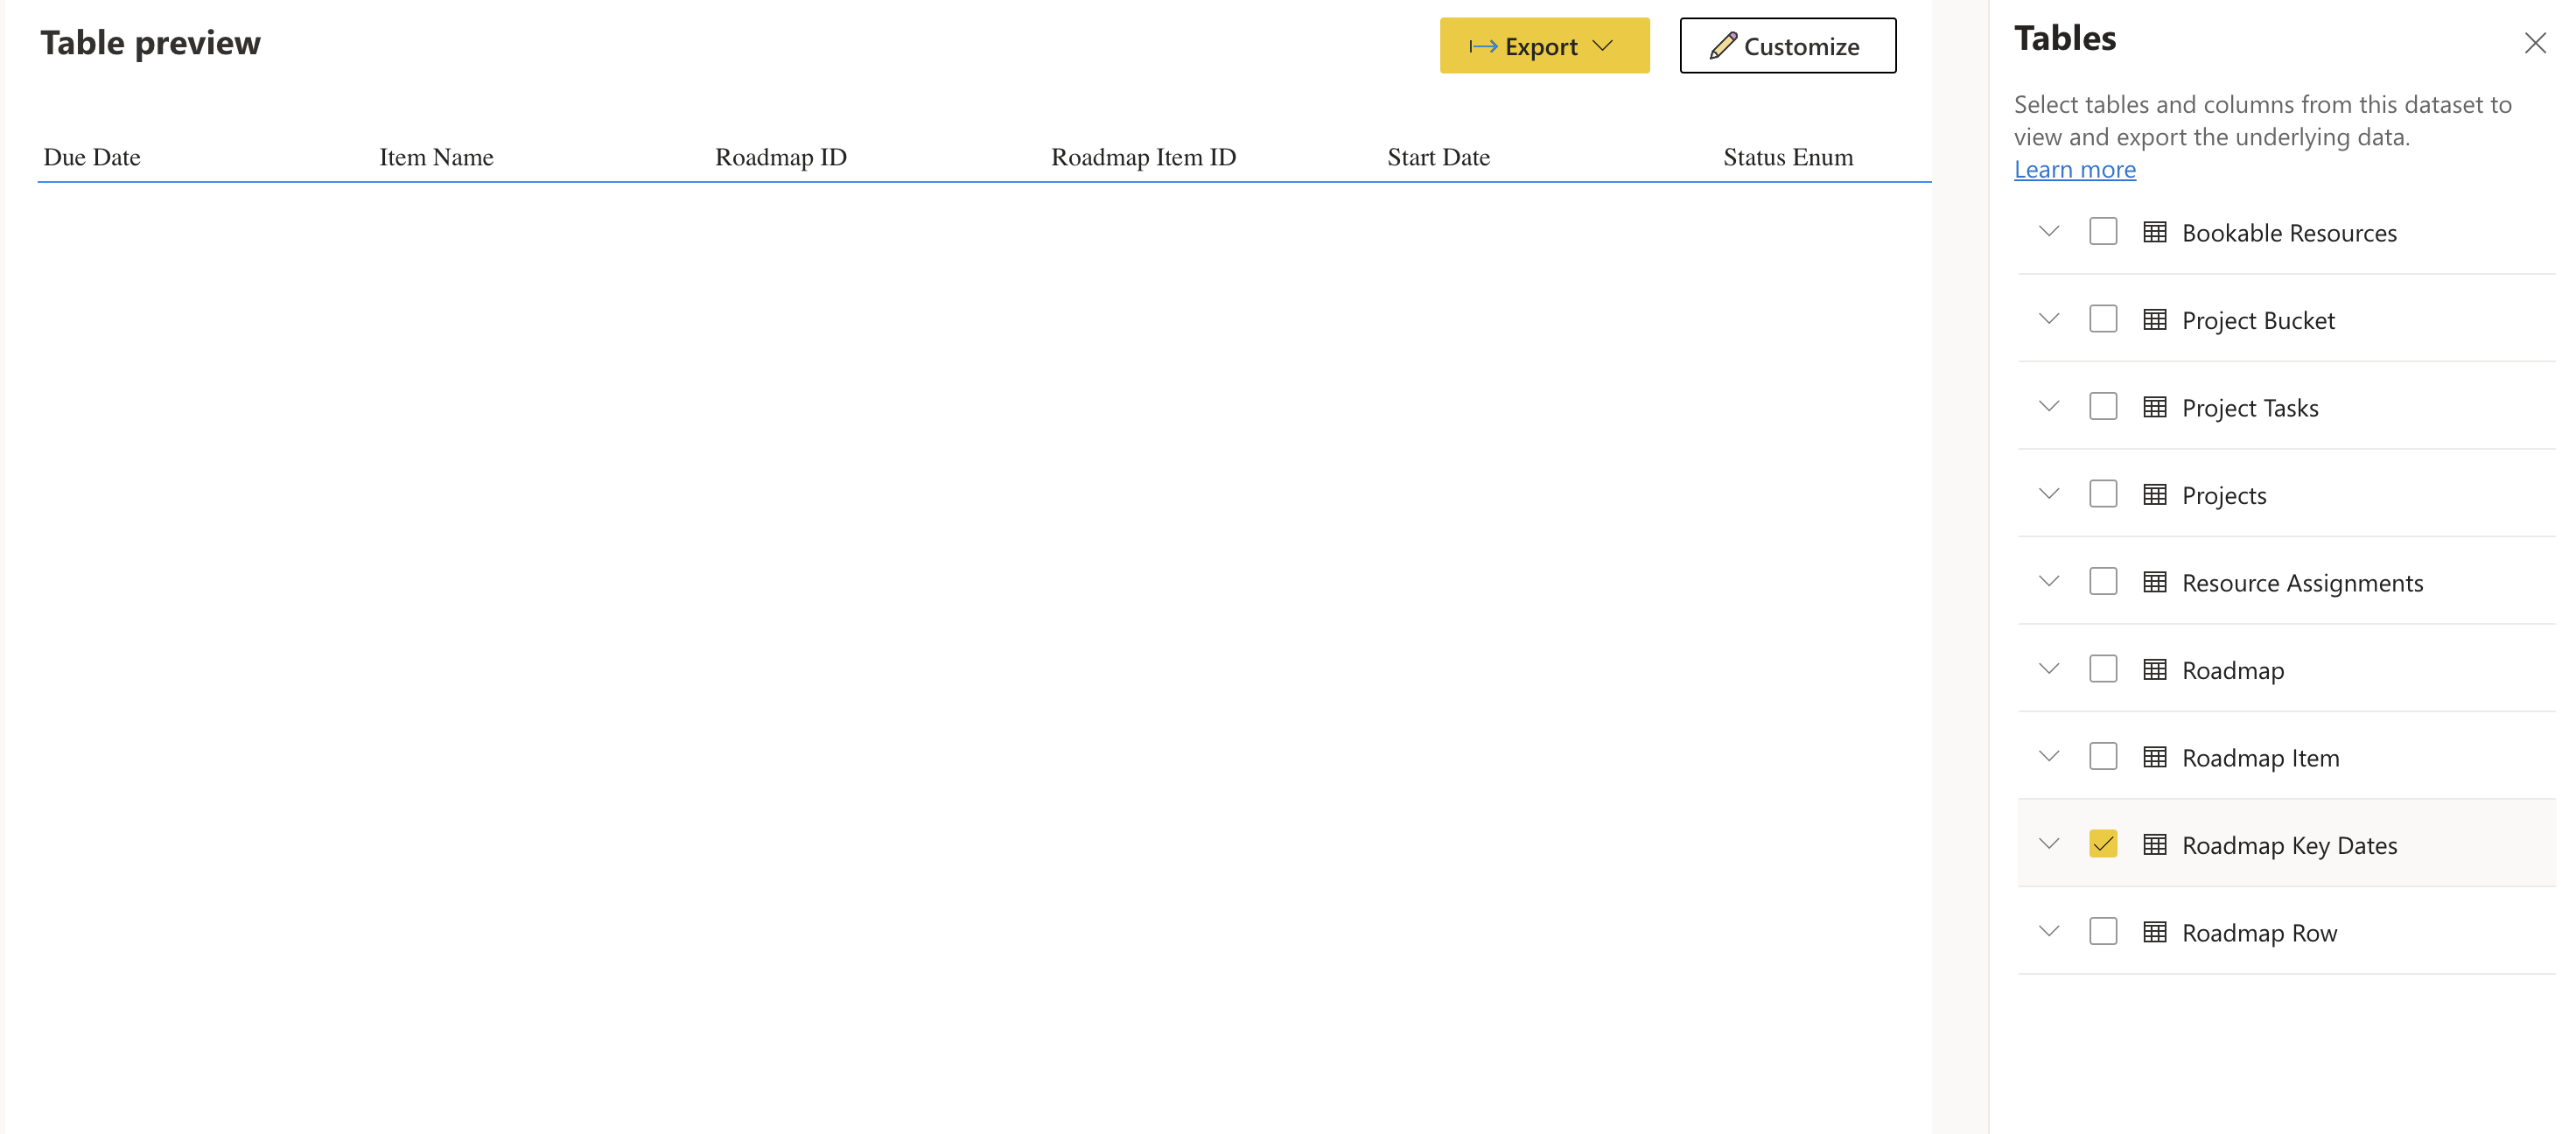Click the Resource Assignments table icon
This screenshot has height=1134, width=2576.
click(x=2155, y=582)
